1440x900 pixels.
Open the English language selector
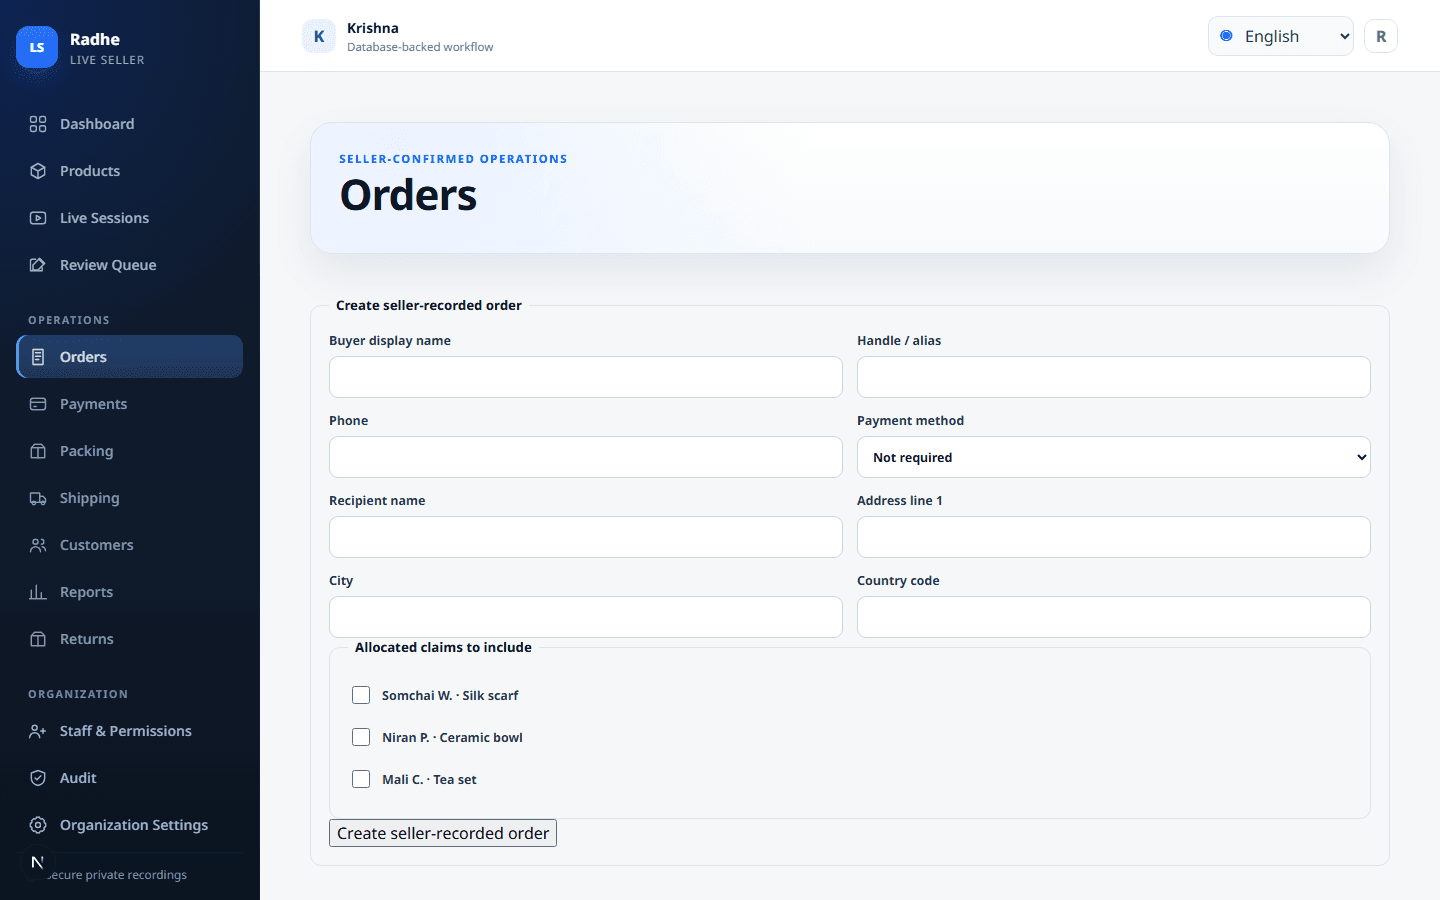point(1281,36)
